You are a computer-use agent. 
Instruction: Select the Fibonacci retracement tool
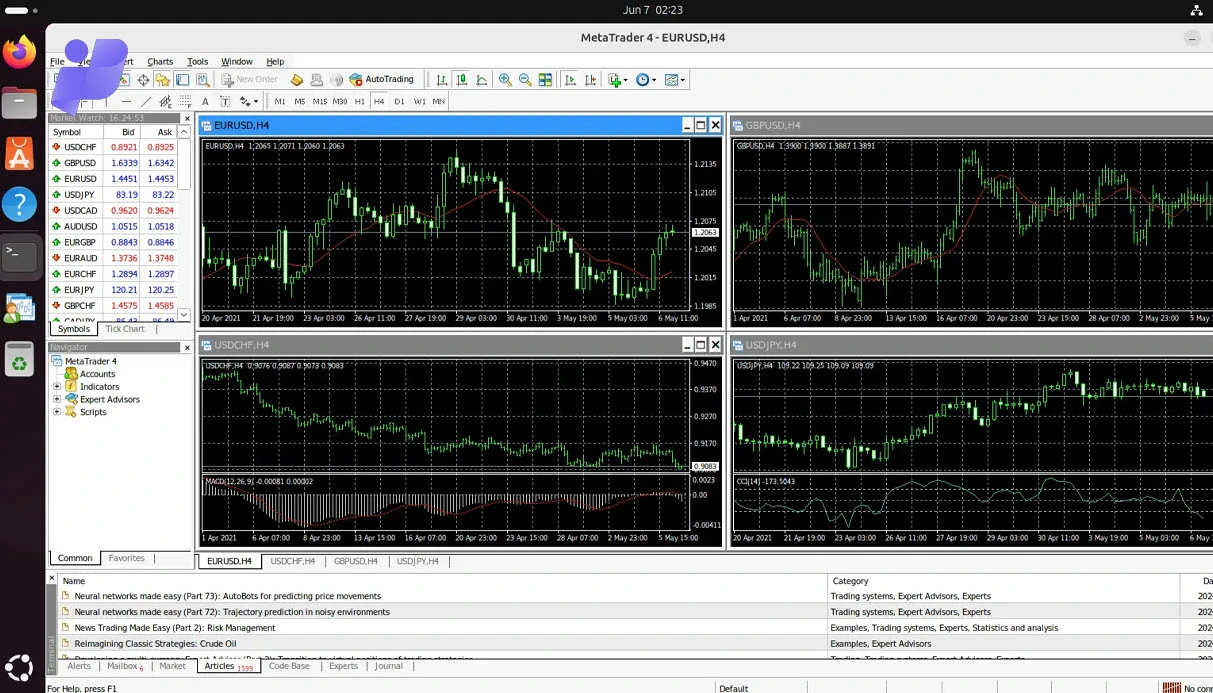[x=185, y=101]
